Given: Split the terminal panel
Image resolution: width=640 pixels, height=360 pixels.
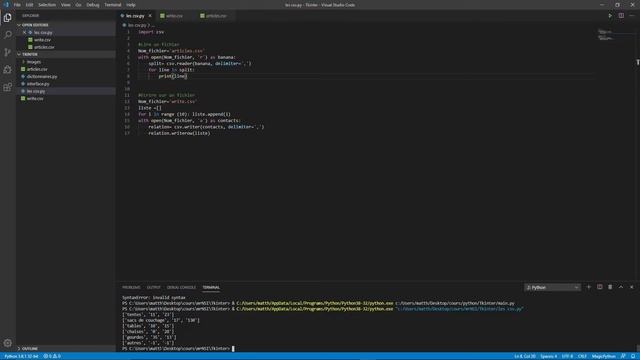Looking at the screenshot, I should click(x=600, y=287).
